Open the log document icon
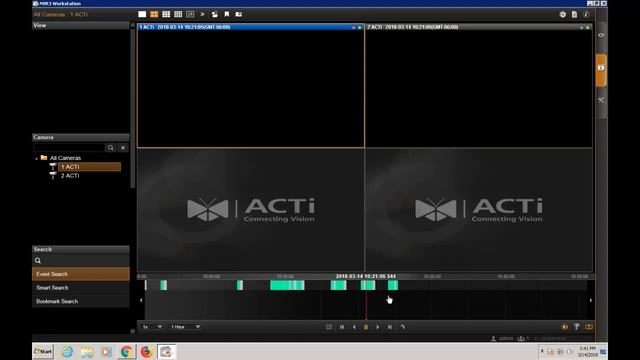 point(574,14)
